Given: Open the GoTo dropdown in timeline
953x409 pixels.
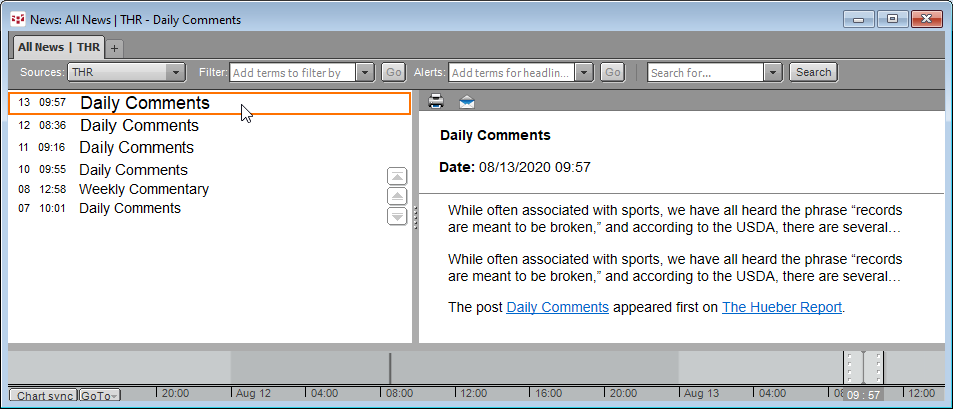Looking at the screenshot, I should click(99, 396).
